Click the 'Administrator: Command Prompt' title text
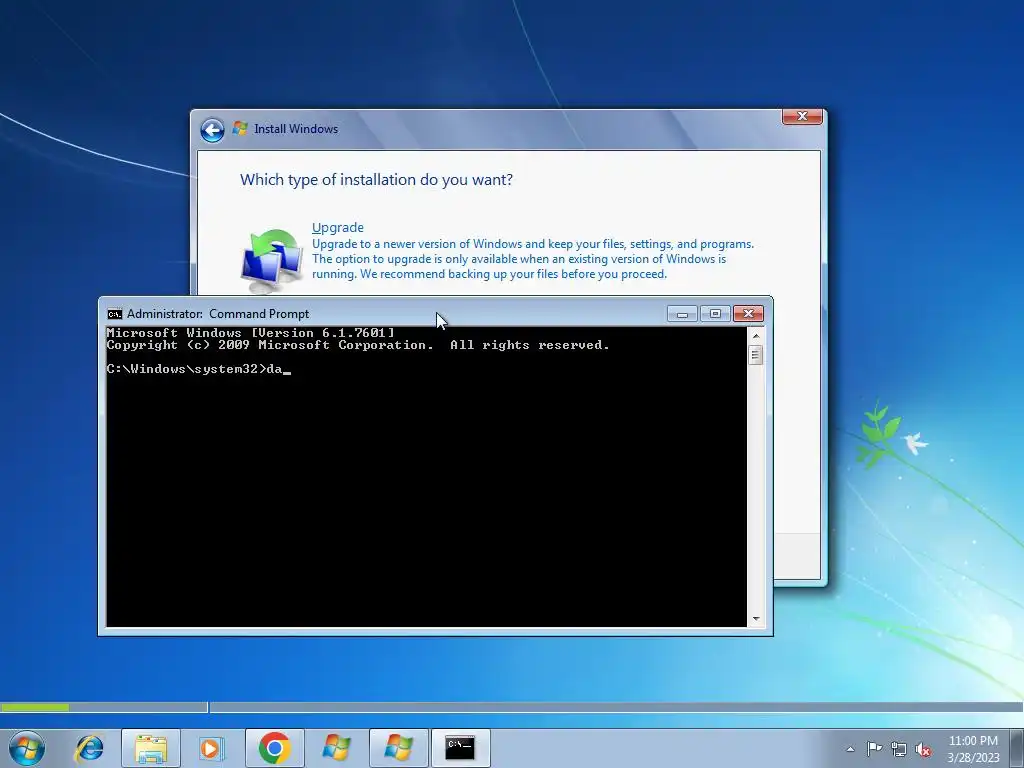1024x768 pixels. click(217, 314)
